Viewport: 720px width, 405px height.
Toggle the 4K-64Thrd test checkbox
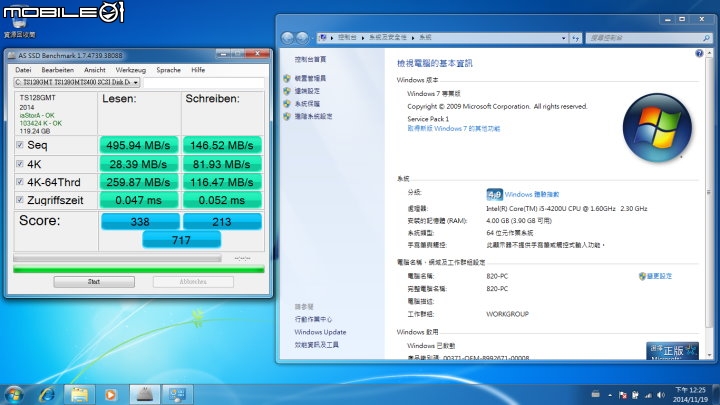[x=20, y=182]
